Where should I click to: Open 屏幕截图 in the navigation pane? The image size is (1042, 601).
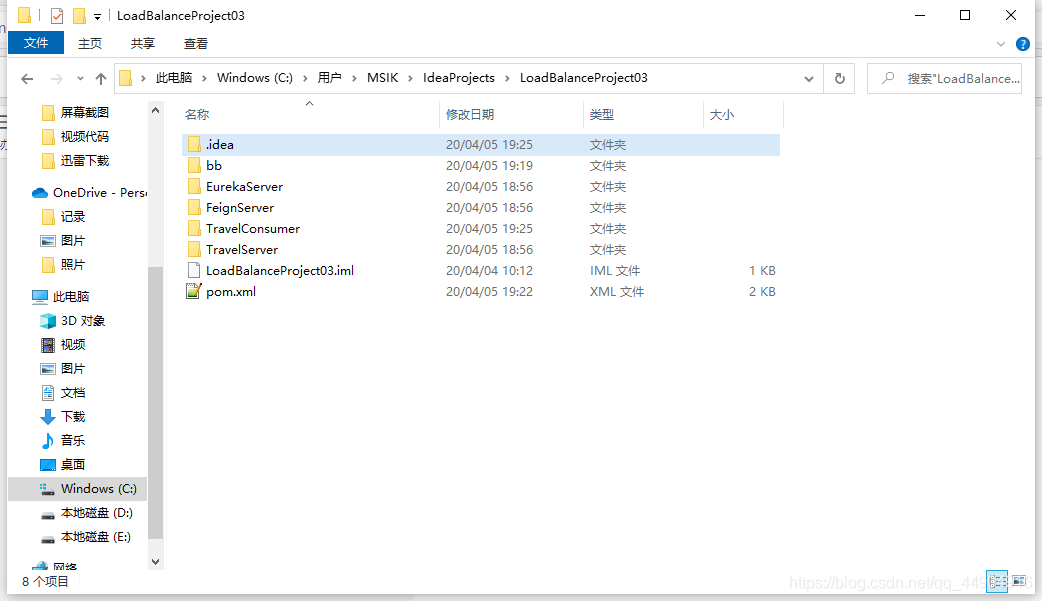pyautogui.click(x=84, y=112)
